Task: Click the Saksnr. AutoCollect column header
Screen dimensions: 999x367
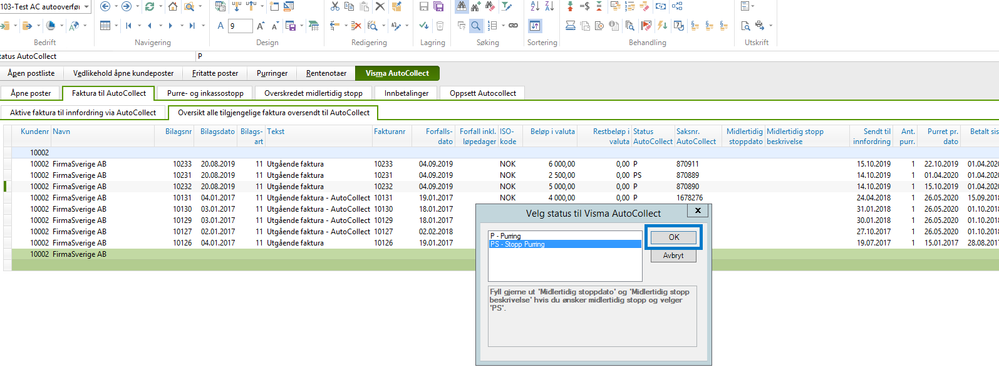Action: click(698, 136)
